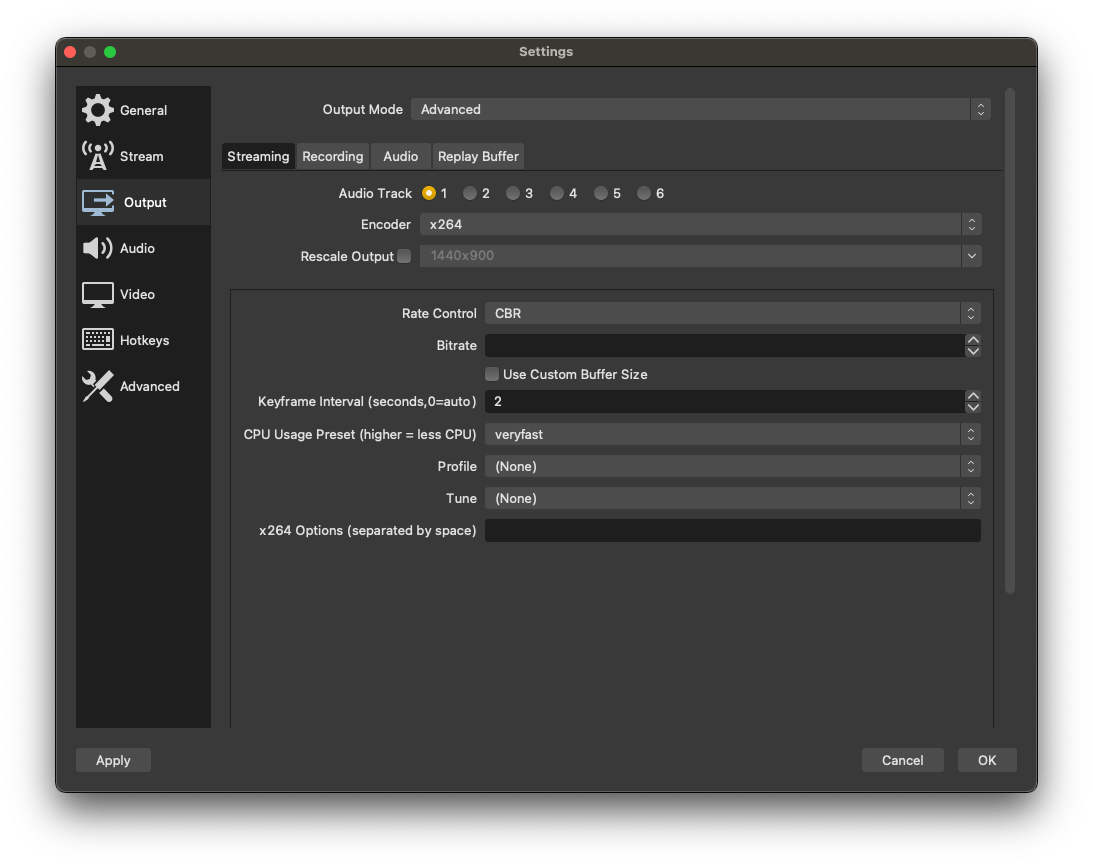The height and width of the screenshot is (866, 1093).
Task: Open the Tune dropdown
Action: (x=733, y=499)
